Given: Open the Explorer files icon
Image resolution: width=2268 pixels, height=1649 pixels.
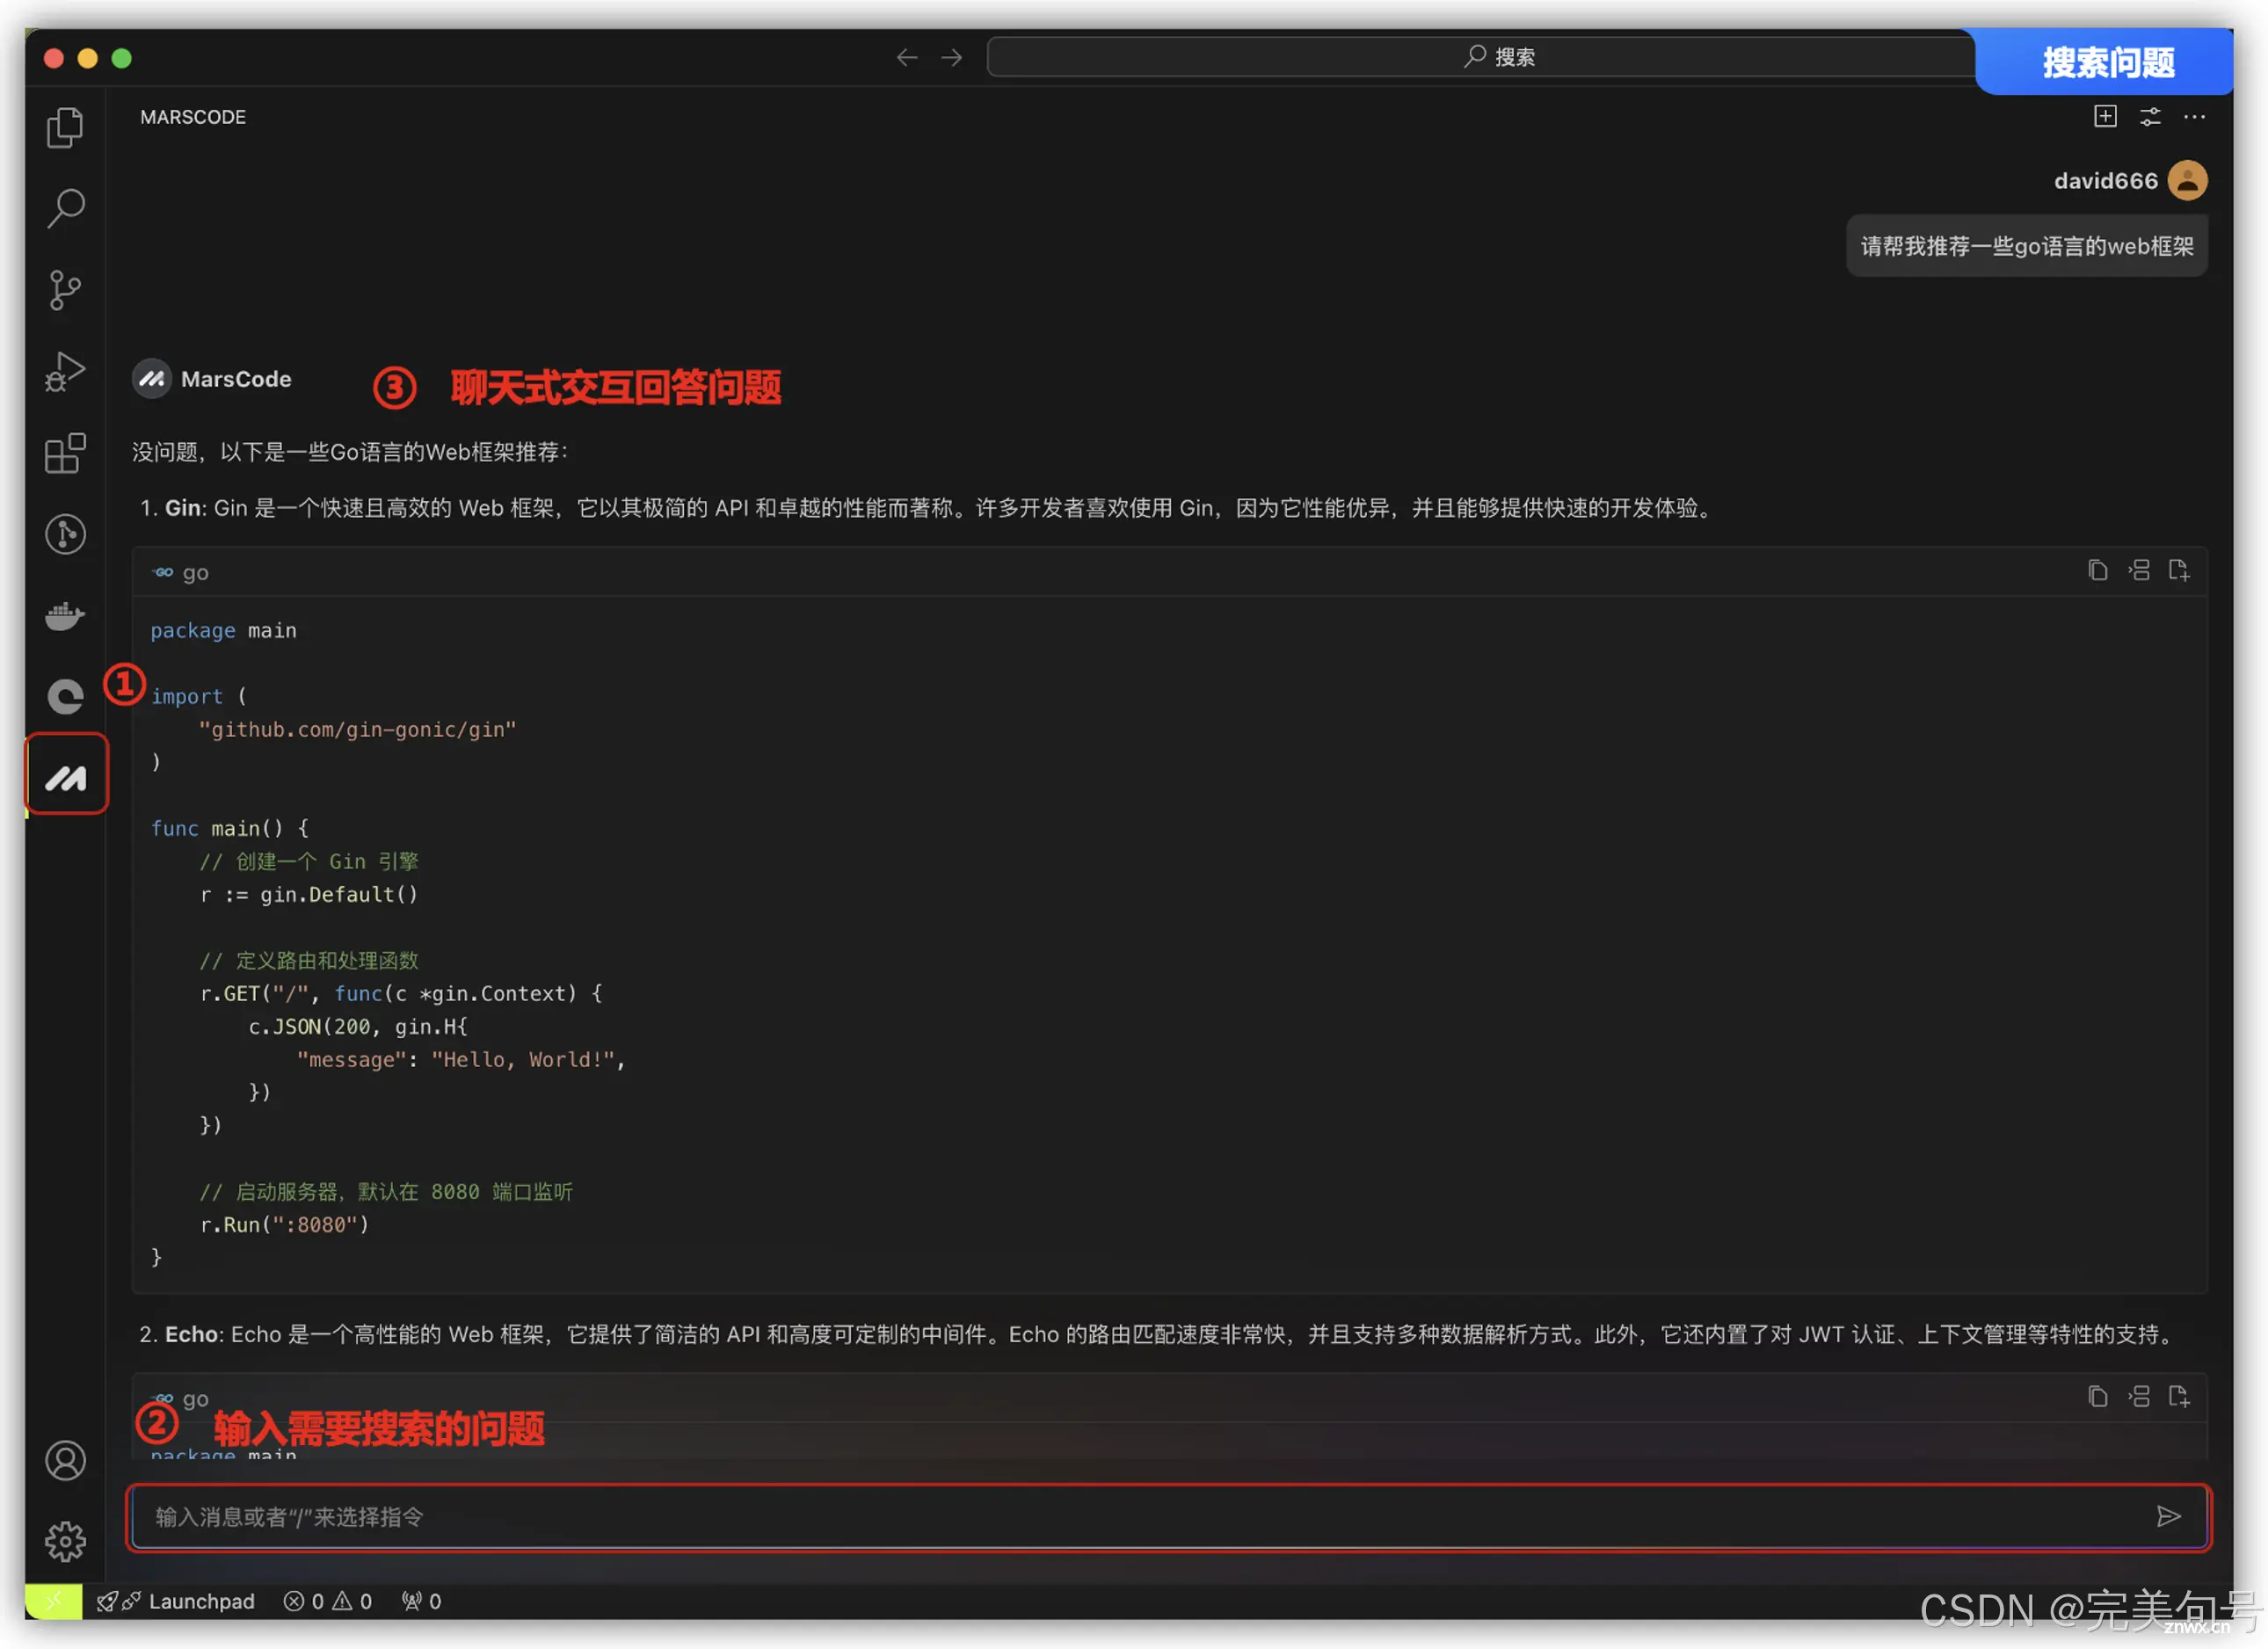Looking at the screenshot, I should coord(65,127).
